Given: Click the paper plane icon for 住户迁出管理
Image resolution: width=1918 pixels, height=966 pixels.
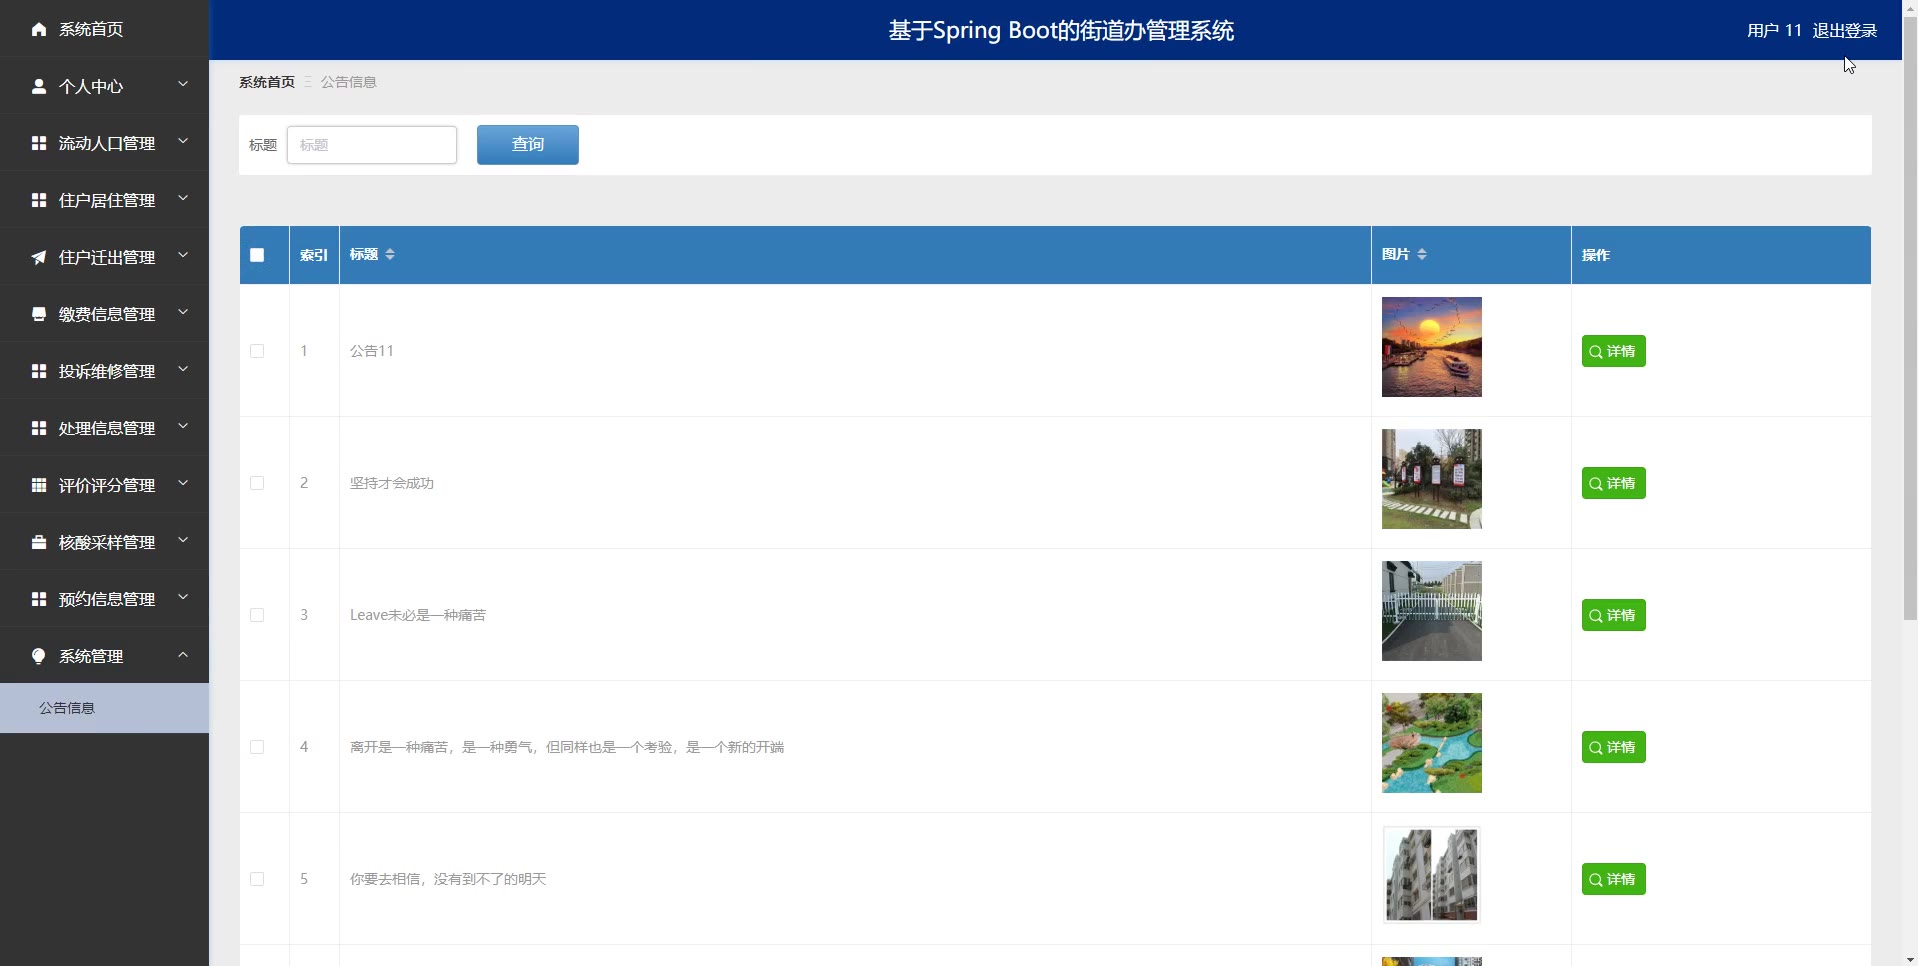Looking at the screenshot, I should coord(38,256).
